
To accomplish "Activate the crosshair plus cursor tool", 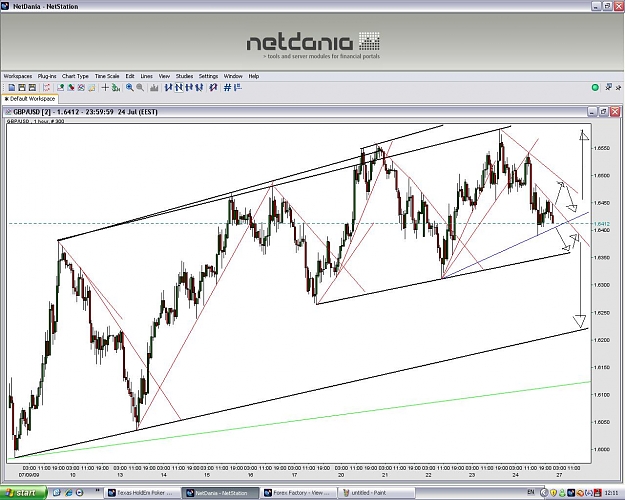I will [105, 88].
